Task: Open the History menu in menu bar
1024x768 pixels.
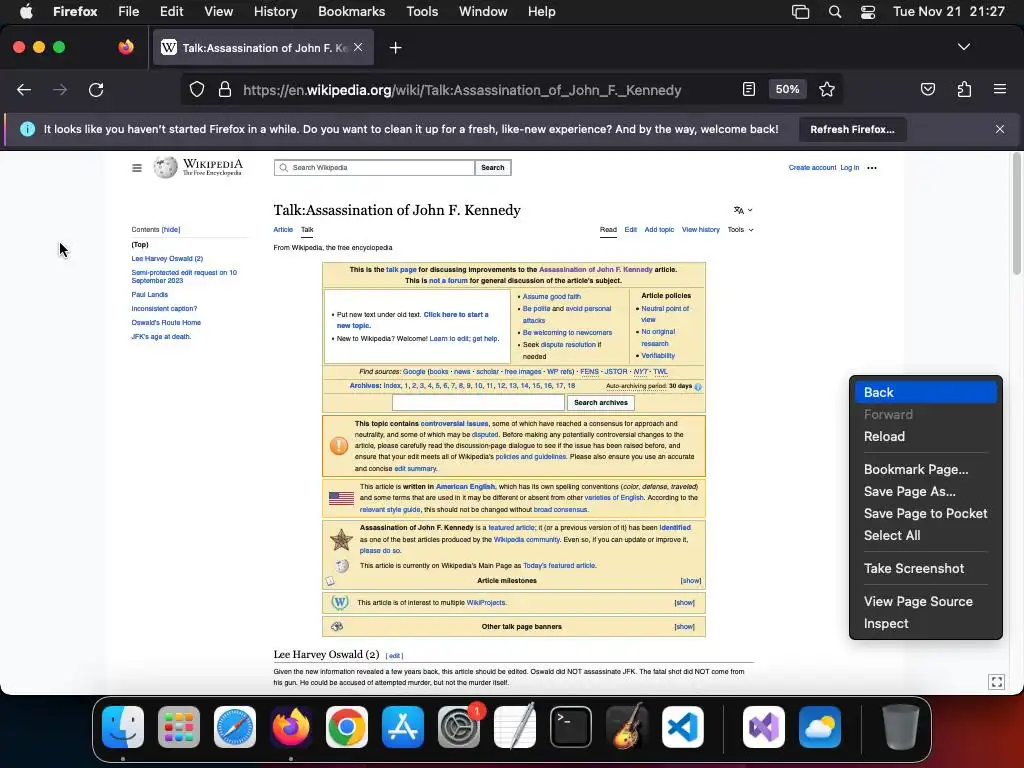Action: coord(275,12)
